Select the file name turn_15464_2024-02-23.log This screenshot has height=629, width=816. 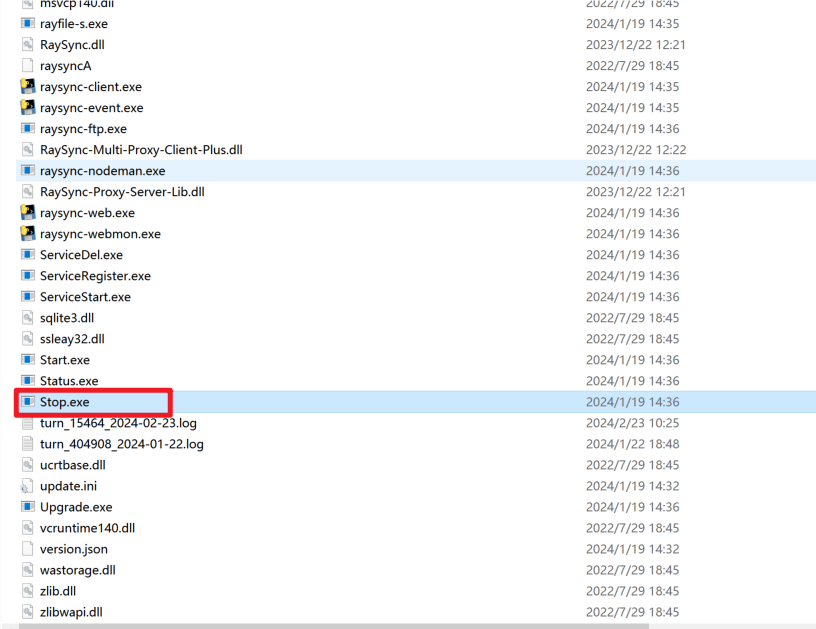[118, 423]
